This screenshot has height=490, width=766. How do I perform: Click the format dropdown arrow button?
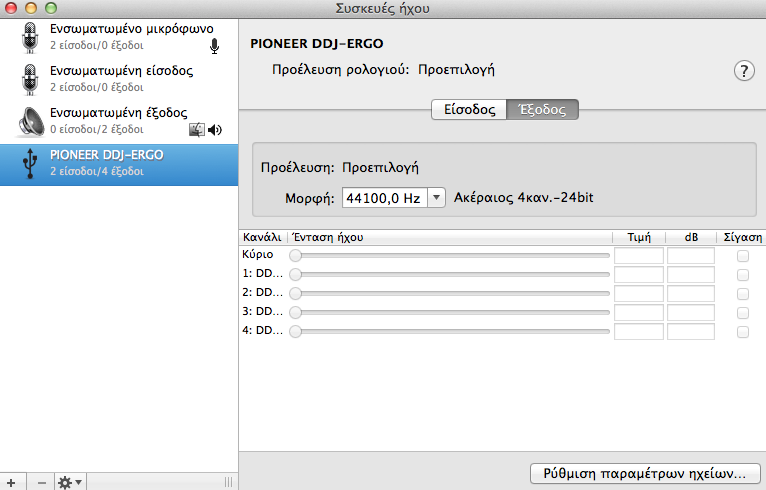click(x=436, y=198)
